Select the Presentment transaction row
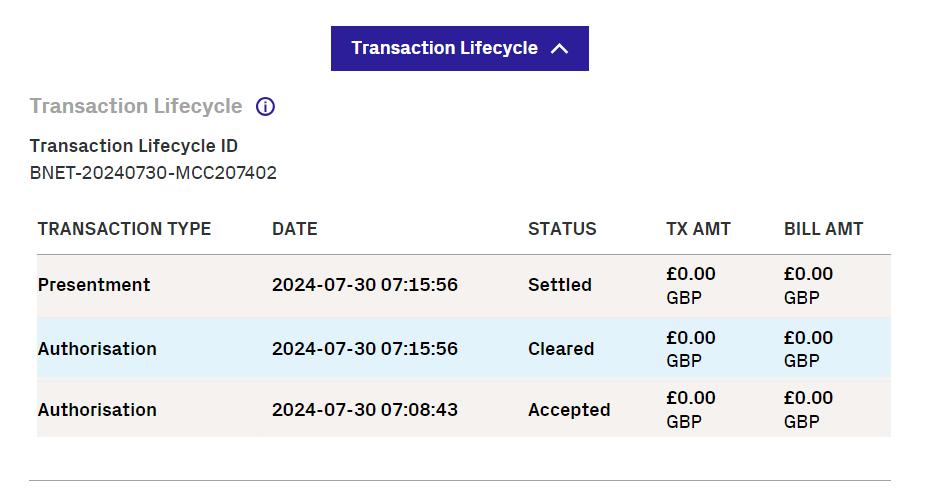 click(x=94, y=285)
